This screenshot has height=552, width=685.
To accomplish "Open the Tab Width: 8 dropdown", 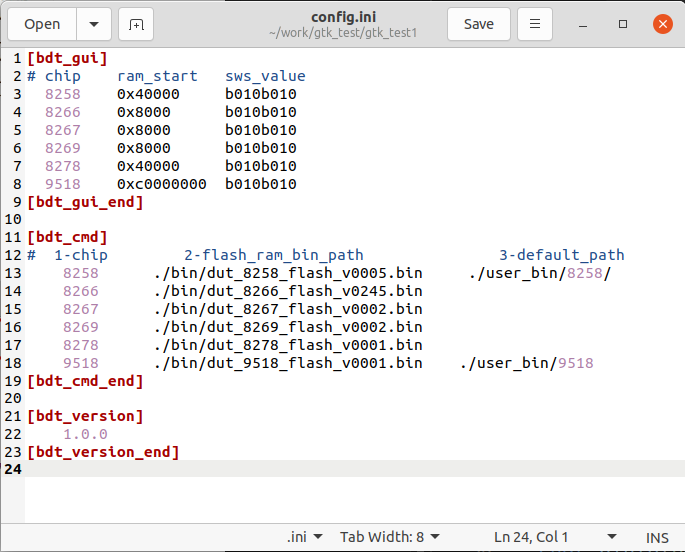I will pos(390,537).
